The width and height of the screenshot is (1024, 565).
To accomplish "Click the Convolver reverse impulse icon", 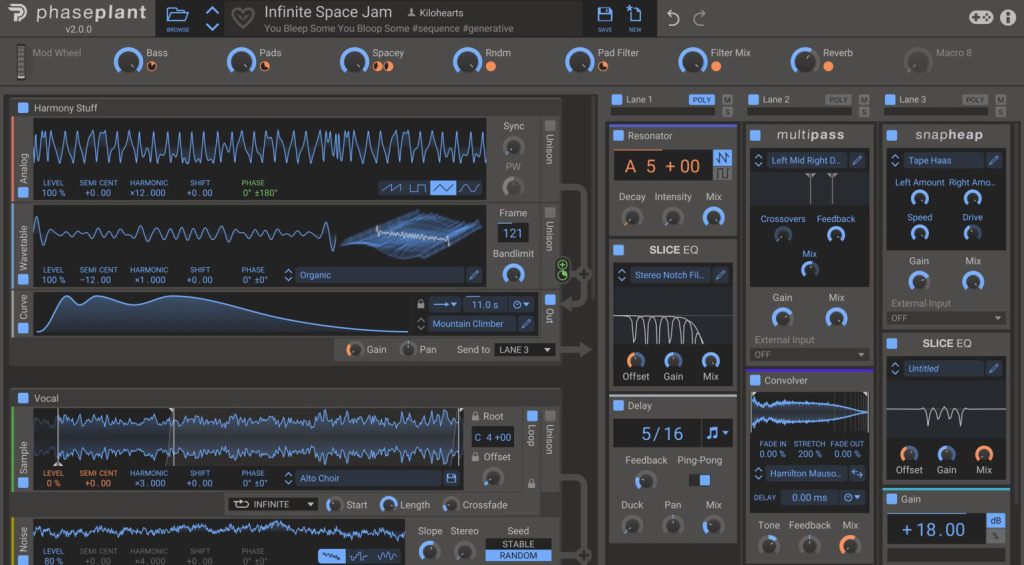I will (x=857, y=473).
